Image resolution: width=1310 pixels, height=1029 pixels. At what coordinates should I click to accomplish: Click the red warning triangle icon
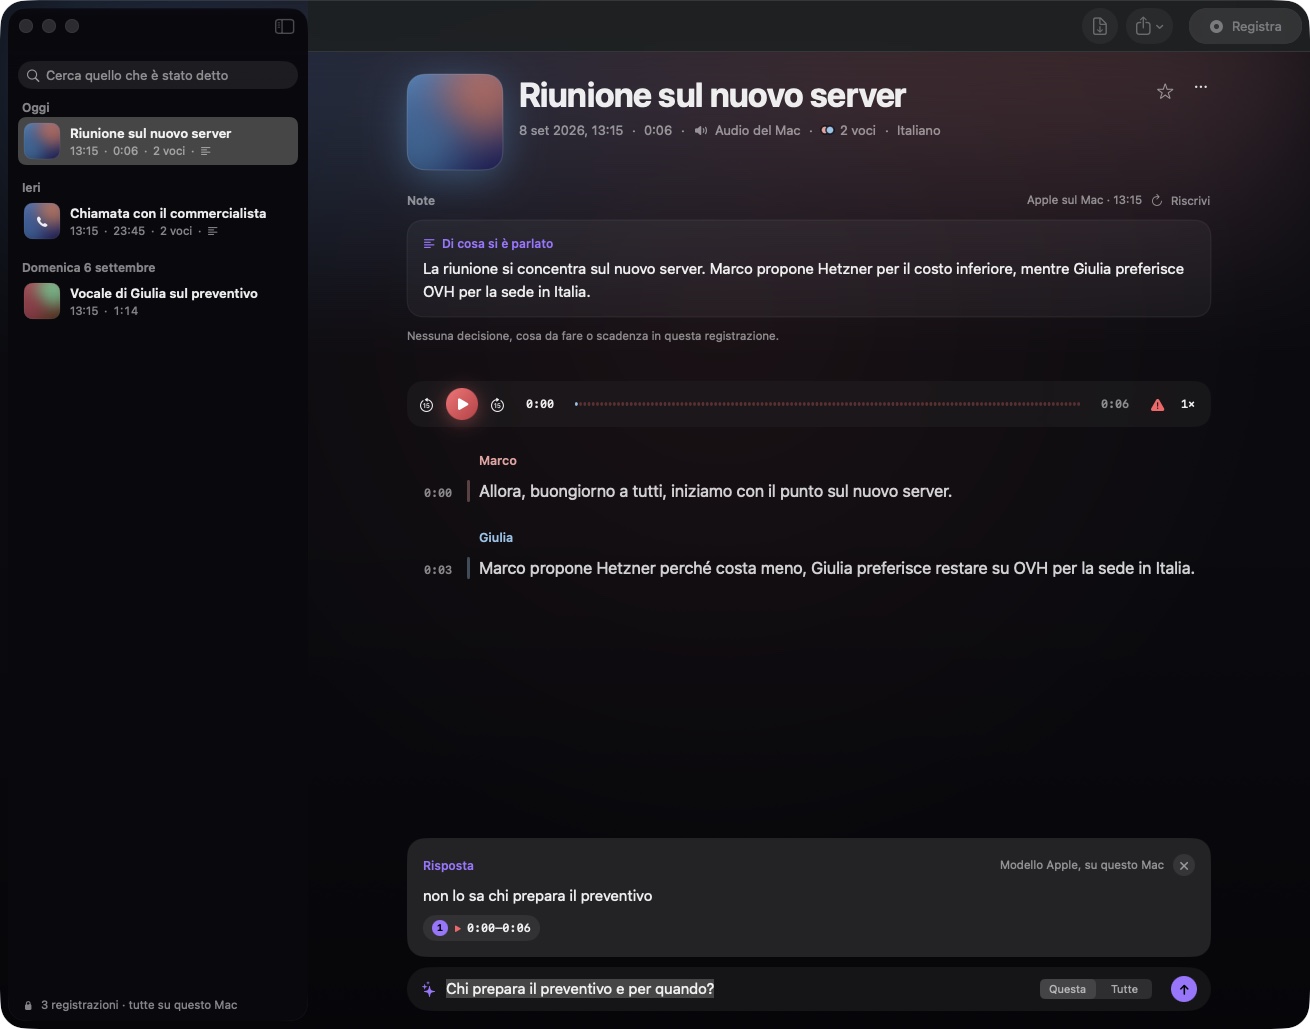pos(1157,404)
